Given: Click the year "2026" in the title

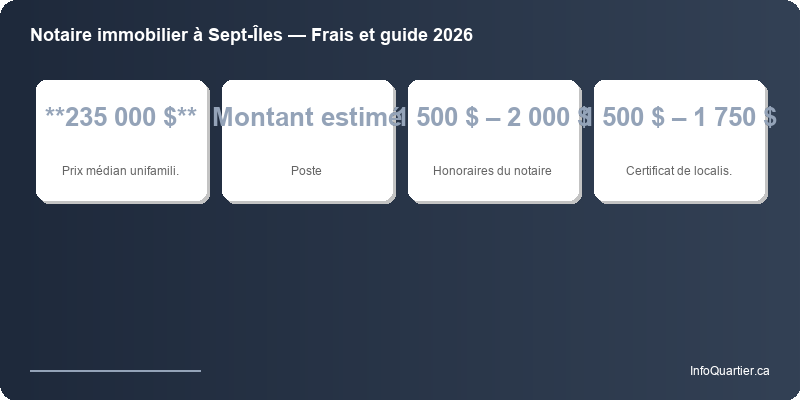Looking at the screenshot, I should click(453, 35).
